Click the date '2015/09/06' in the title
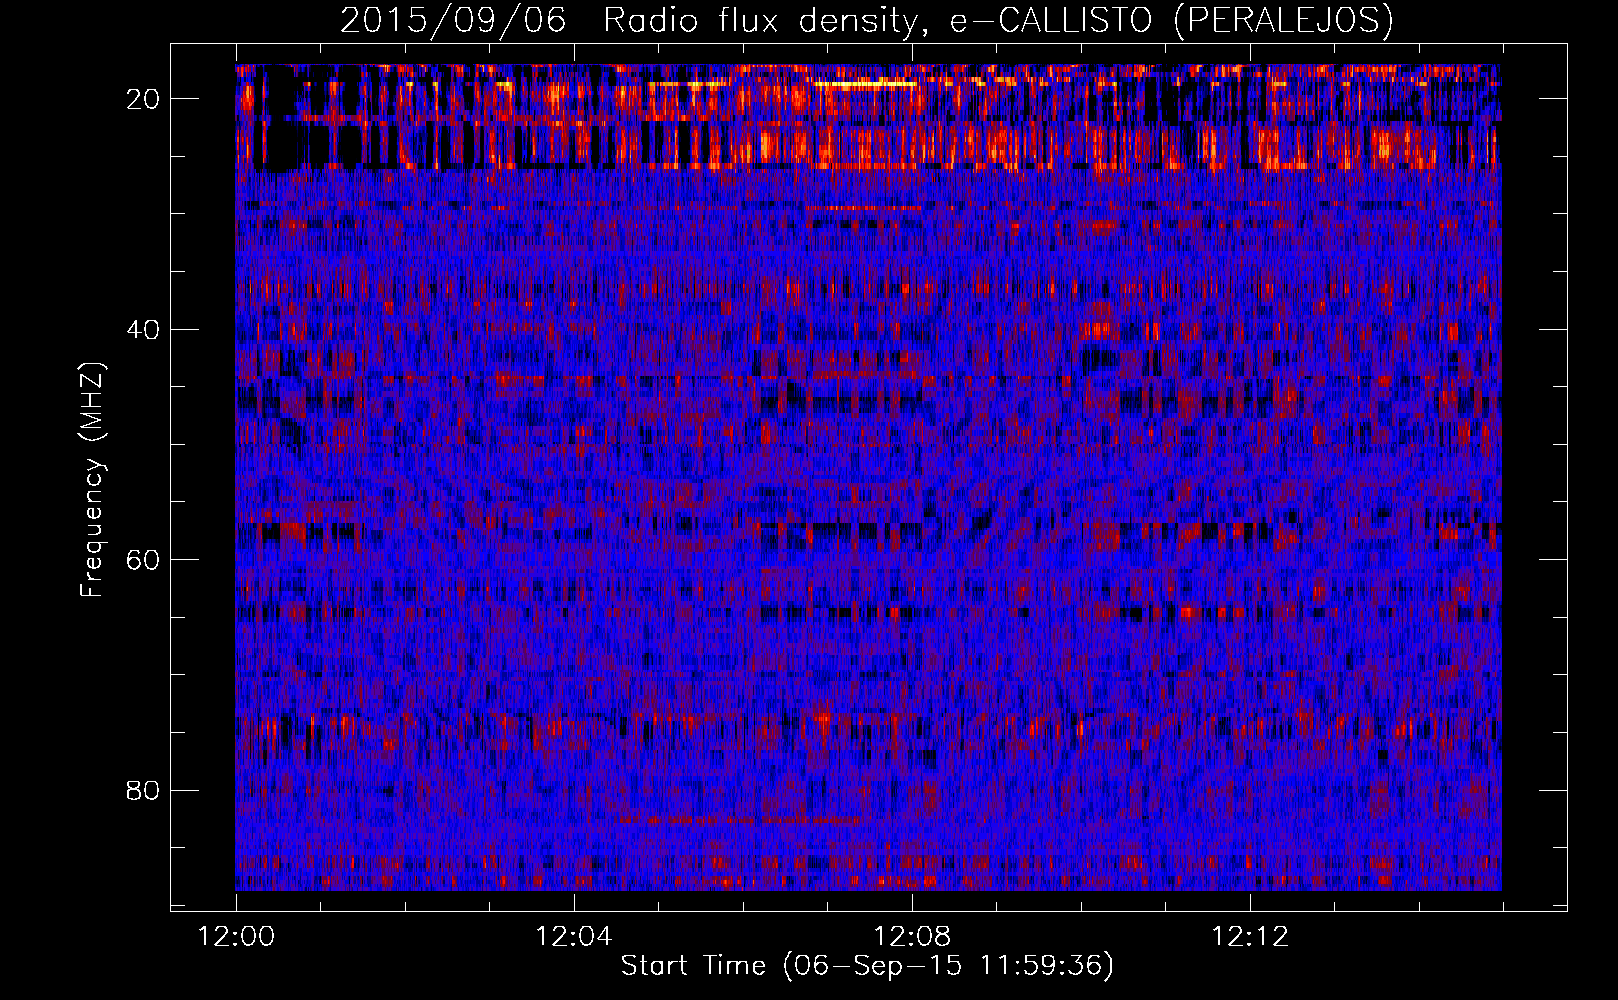Screen dimensions: 1618x1000 453,20
